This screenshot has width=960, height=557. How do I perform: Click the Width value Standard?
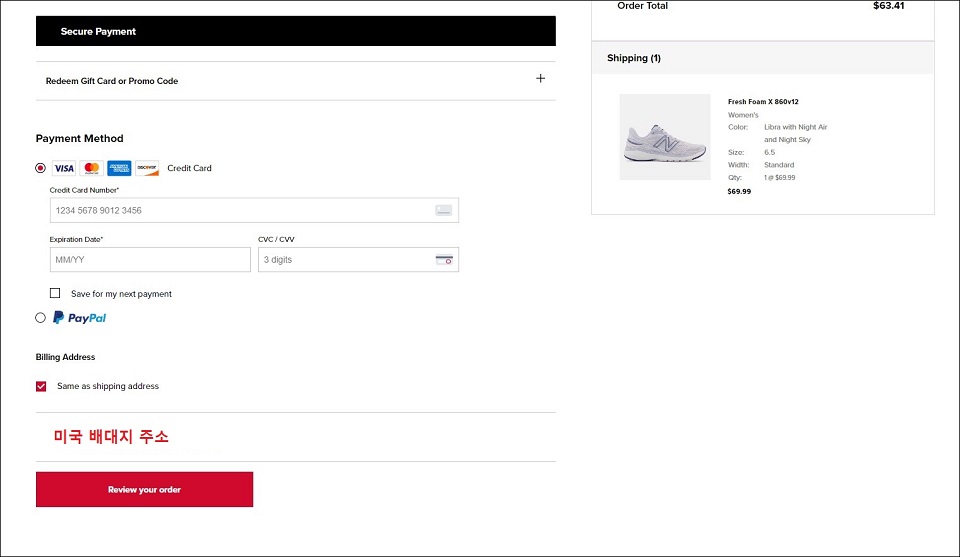point(779,165)
